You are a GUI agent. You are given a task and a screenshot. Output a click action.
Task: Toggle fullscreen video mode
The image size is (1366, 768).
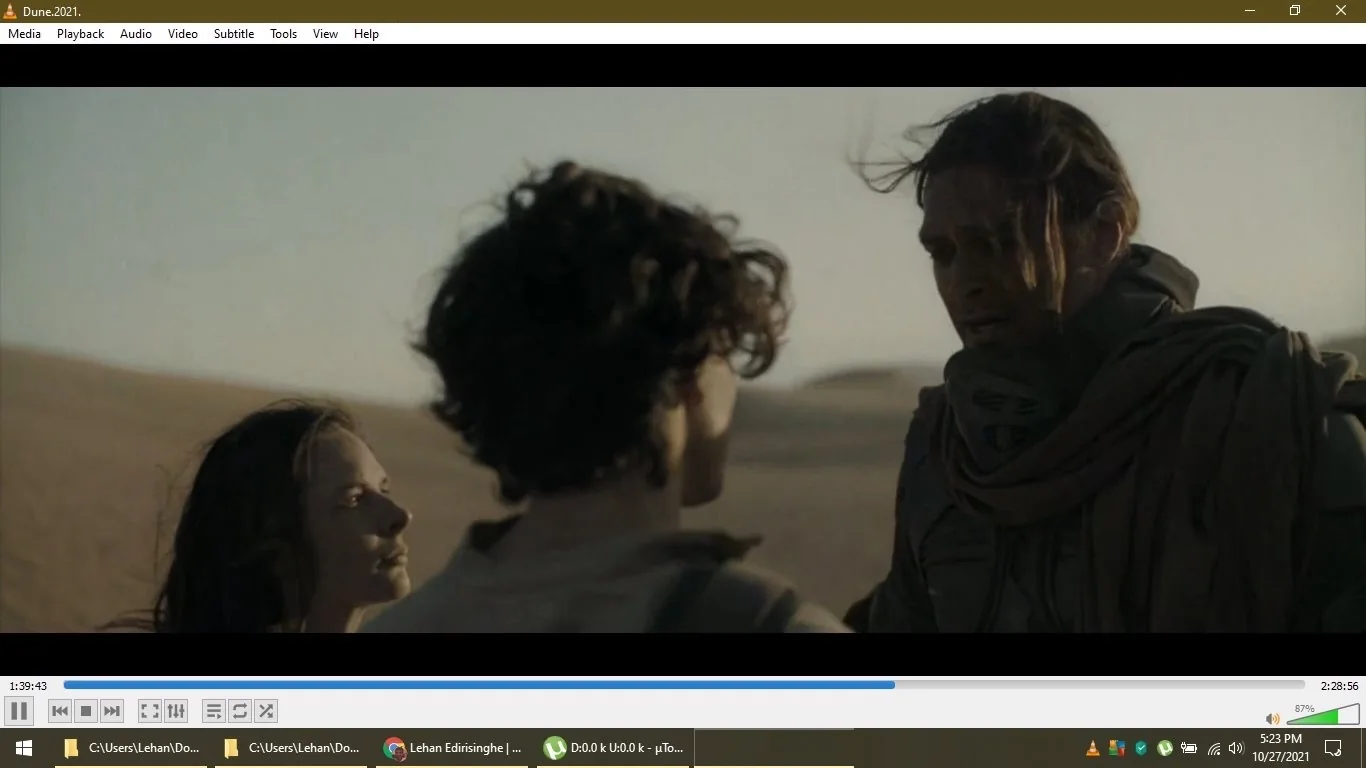click(x=150, y=711)
